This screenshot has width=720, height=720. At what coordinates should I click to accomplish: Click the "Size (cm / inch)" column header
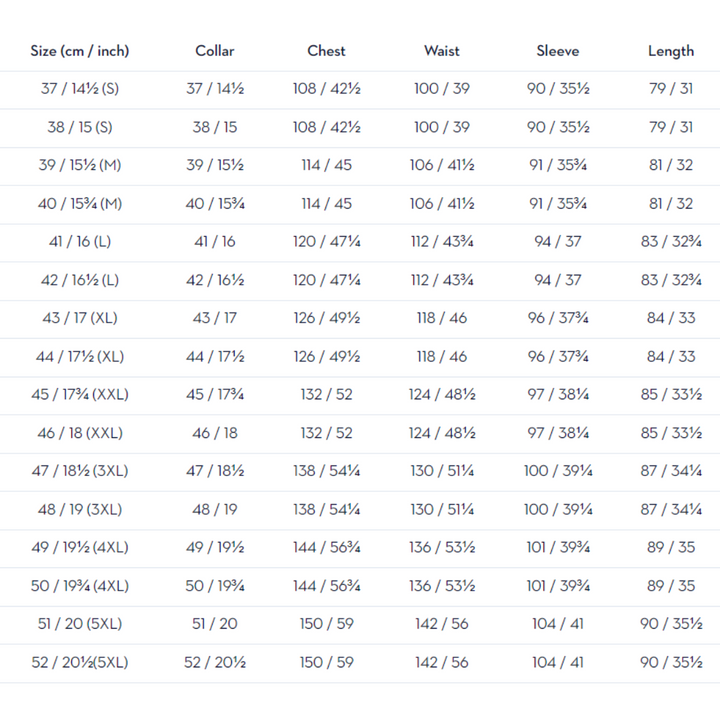pyautogui.click(x=80, y=51)
